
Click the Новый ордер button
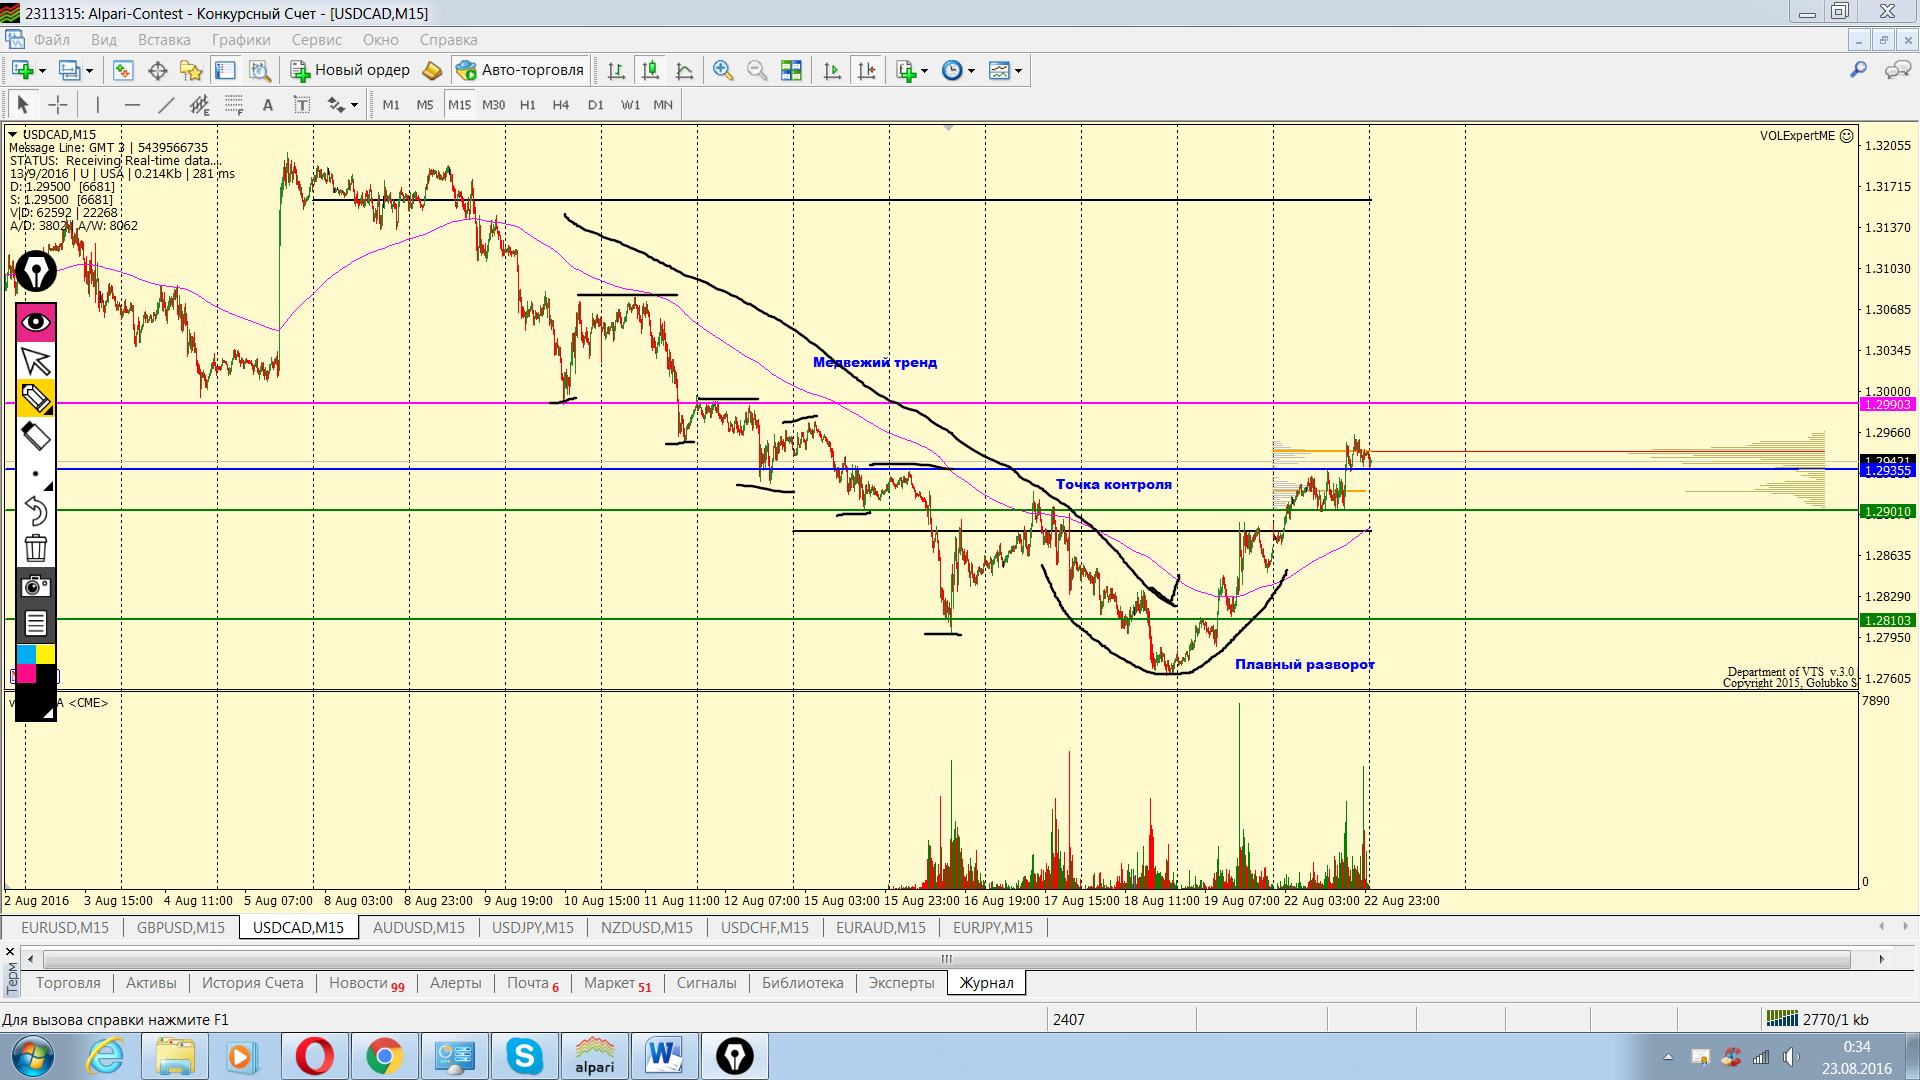click(351, 70)
